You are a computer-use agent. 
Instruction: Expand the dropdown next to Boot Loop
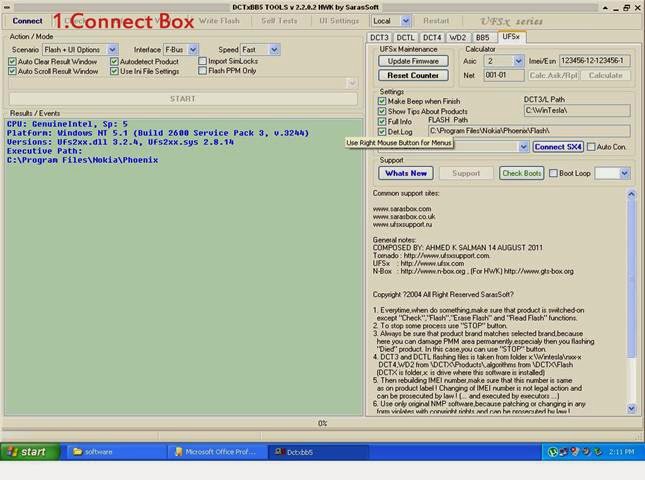coord(624,173)
